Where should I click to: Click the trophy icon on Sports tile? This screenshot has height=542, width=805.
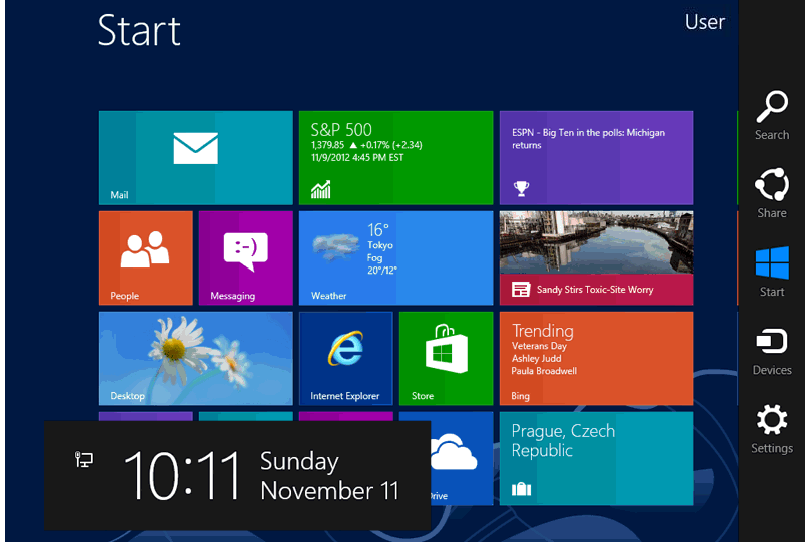(521, 188)
